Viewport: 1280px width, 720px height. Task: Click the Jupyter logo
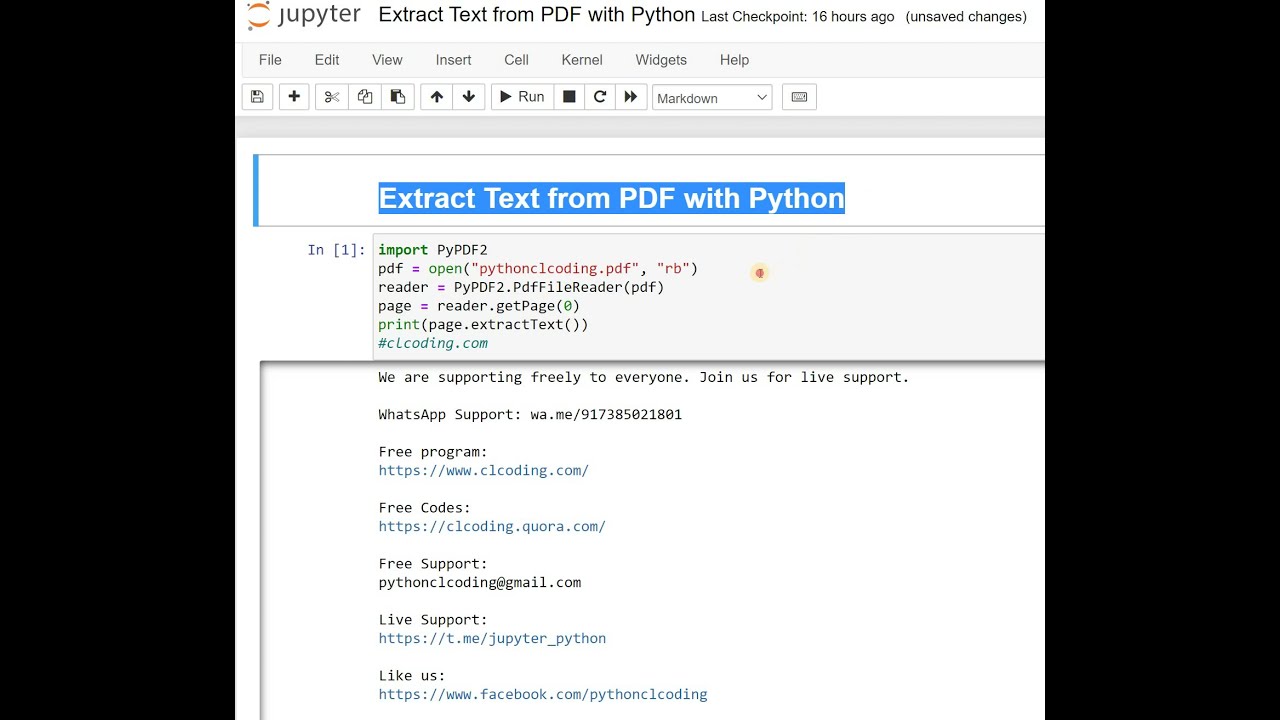(304, 16)
